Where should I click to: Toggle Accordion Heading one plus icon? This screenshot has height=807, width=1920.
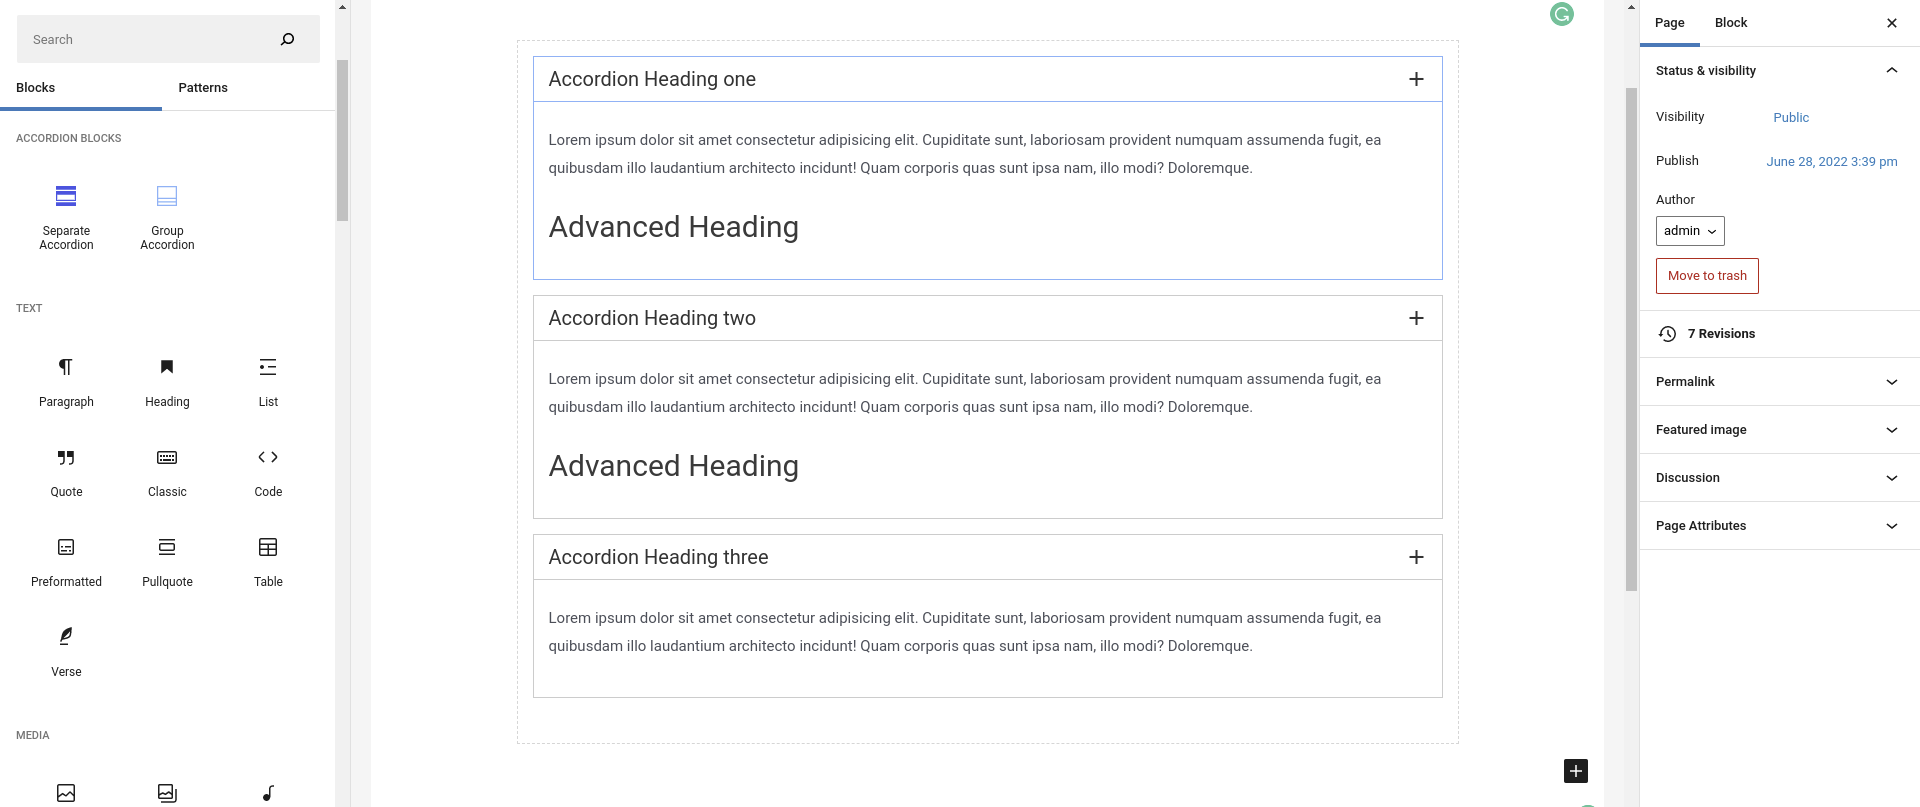pos(1416,79)
